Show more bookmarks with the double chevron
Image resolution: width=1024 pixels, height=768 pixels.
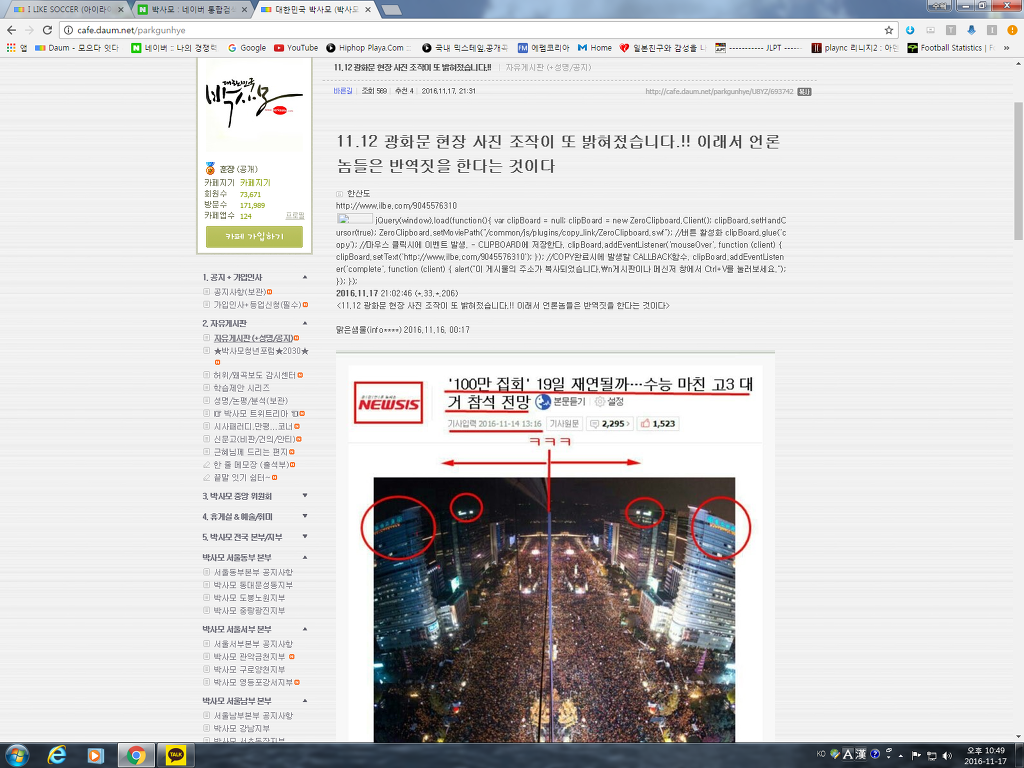click(1007, 48)
